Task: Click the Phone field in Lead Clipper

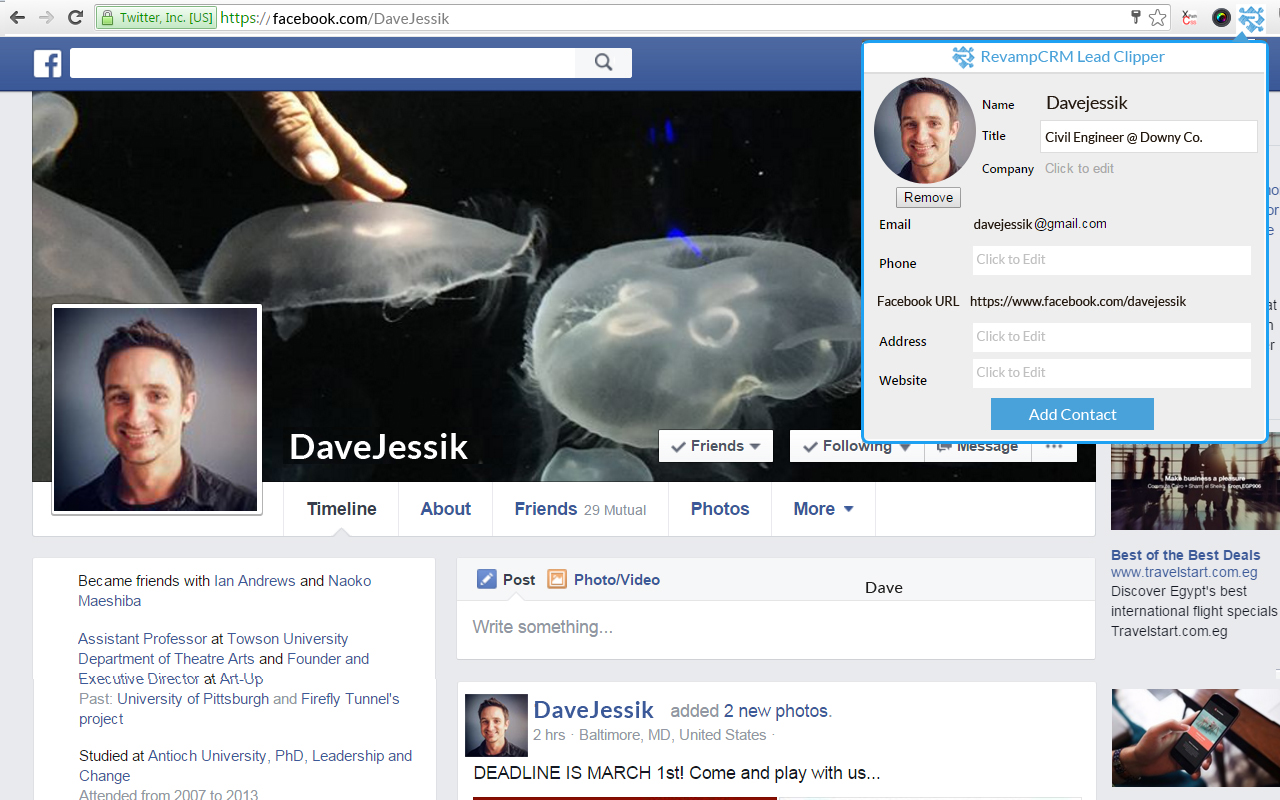Action: (1112, 260)
